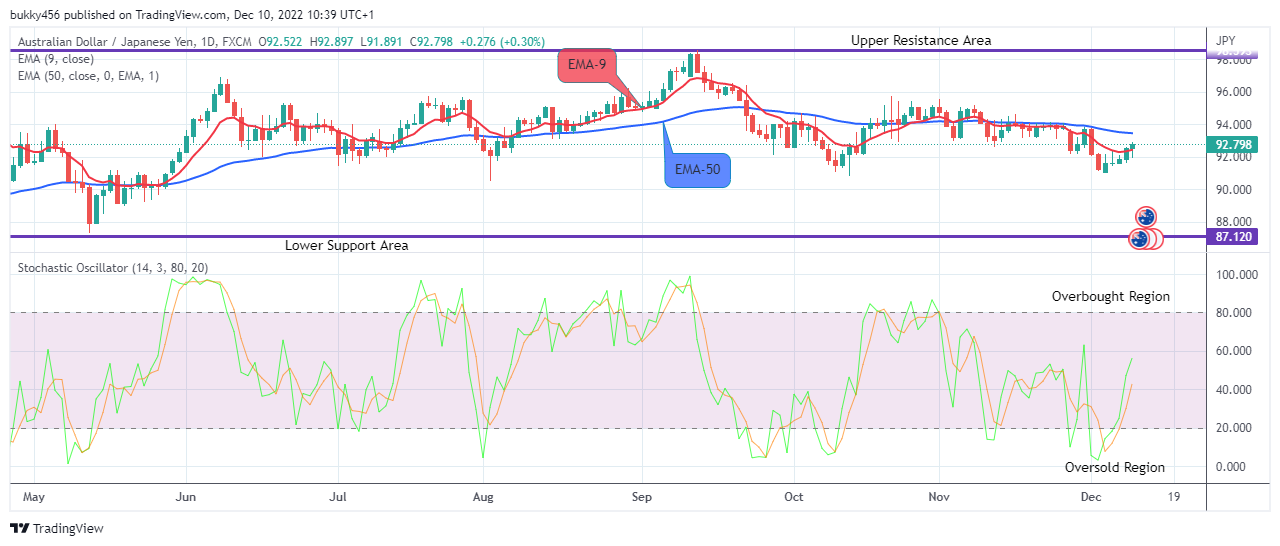
Task: Click the Upper Resistance Area text label
Action: pos(921,40)
